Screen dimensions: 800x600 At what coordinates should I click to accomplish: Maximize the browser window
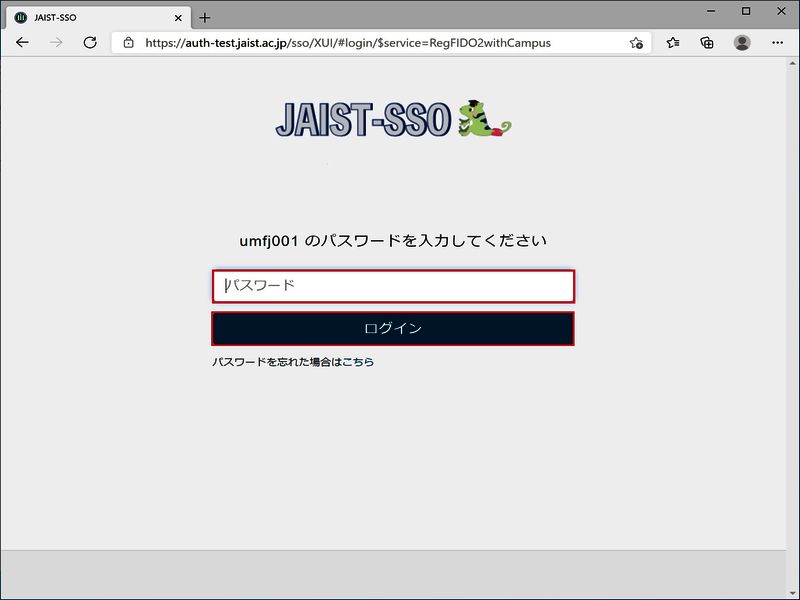coord(746,10)
